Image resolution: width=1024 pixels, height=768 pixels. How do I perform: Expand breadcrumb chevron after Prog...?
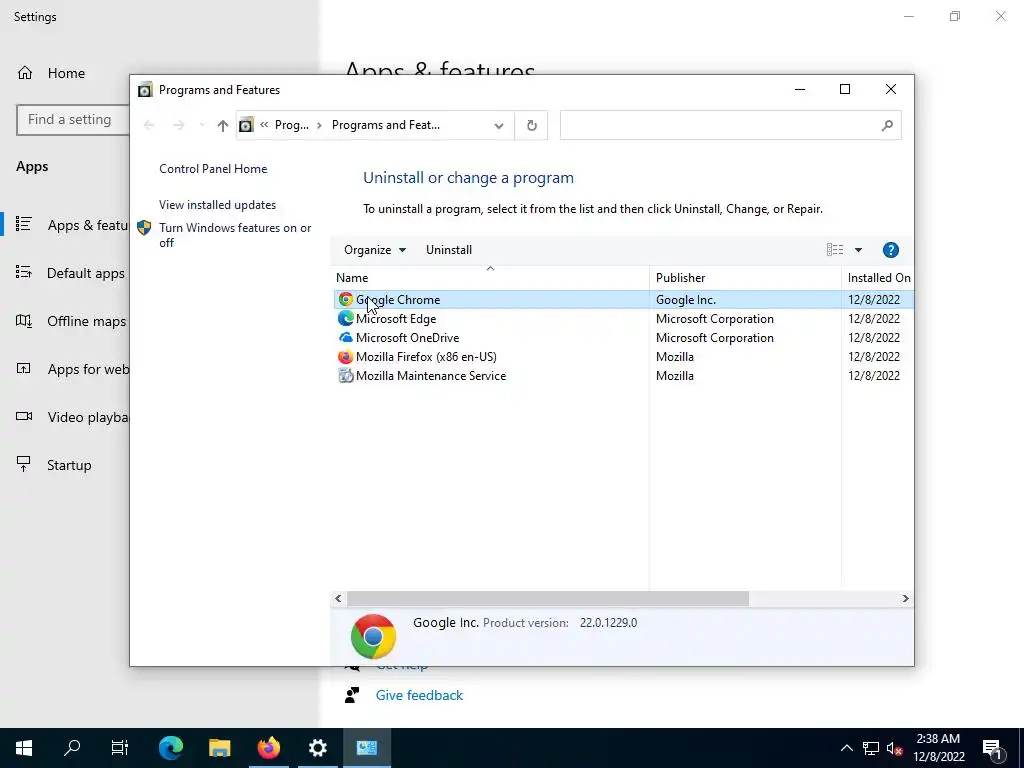tap(319, 125)
